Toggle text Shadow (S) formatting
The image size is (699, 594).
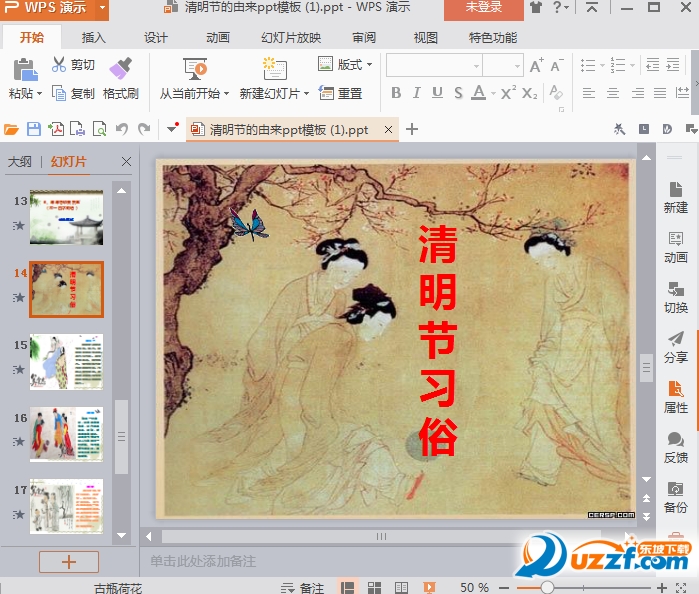click(458, 93)
